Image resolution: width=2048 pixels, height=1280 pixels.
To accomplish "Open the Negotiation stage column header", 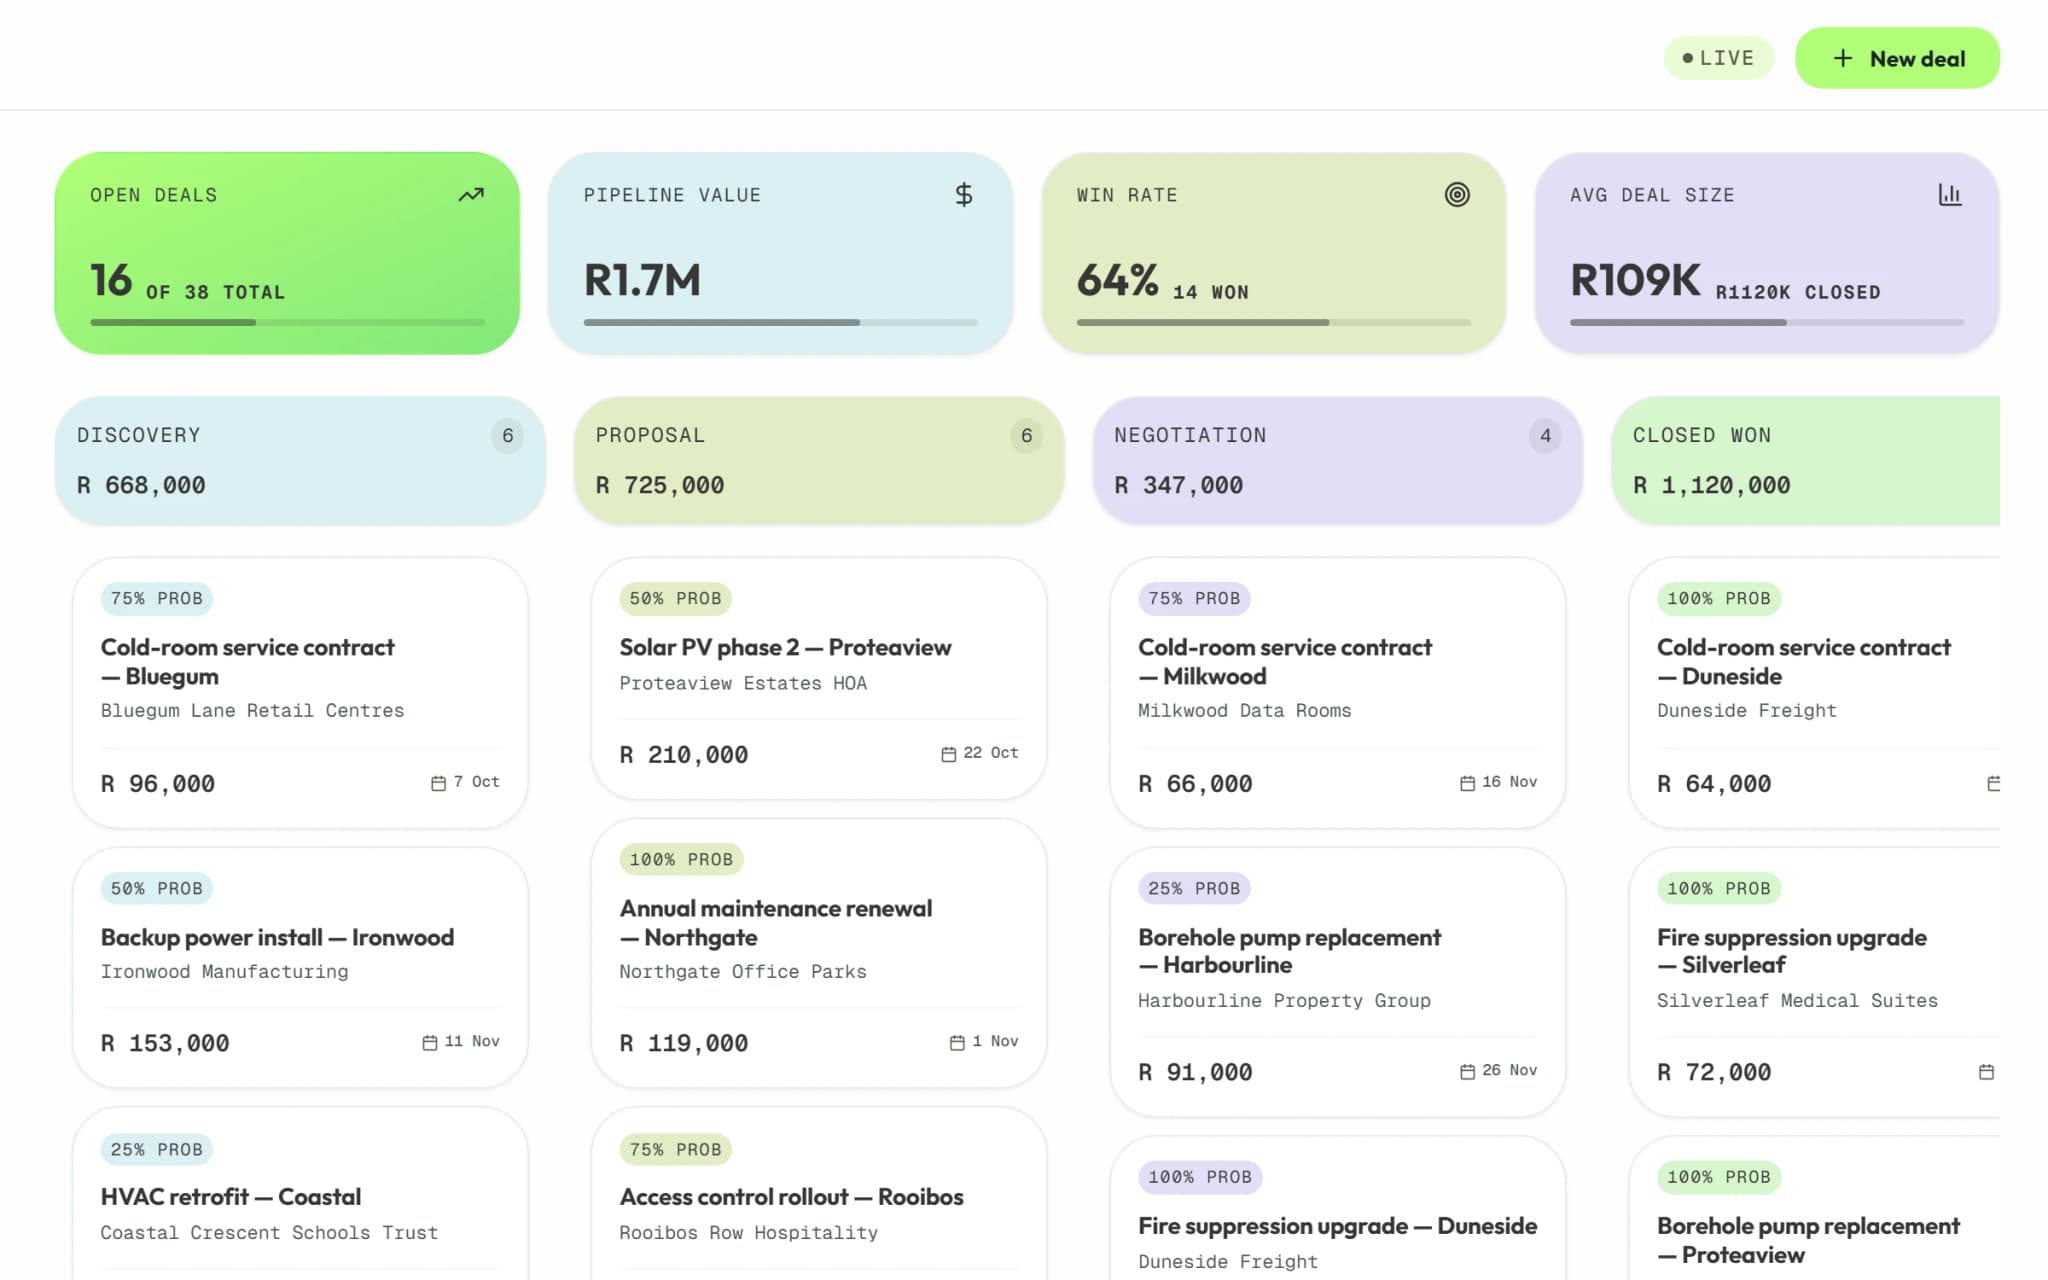I will point(1338,460).
